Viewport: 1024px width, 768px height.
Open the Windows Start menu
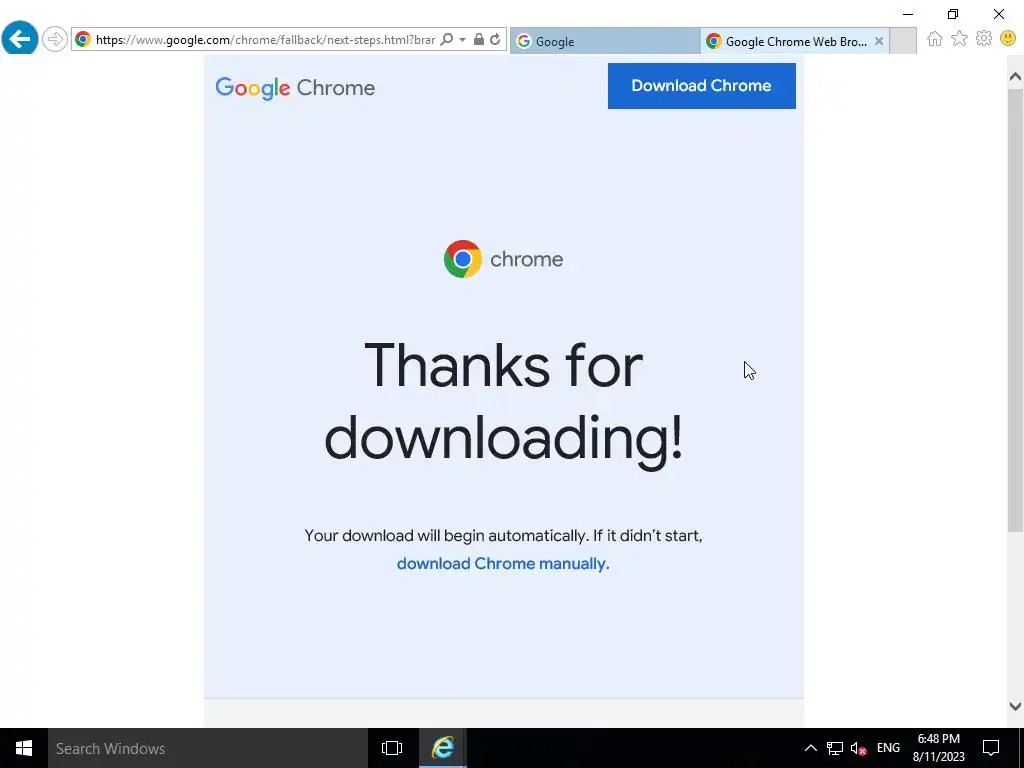point(24,748)
